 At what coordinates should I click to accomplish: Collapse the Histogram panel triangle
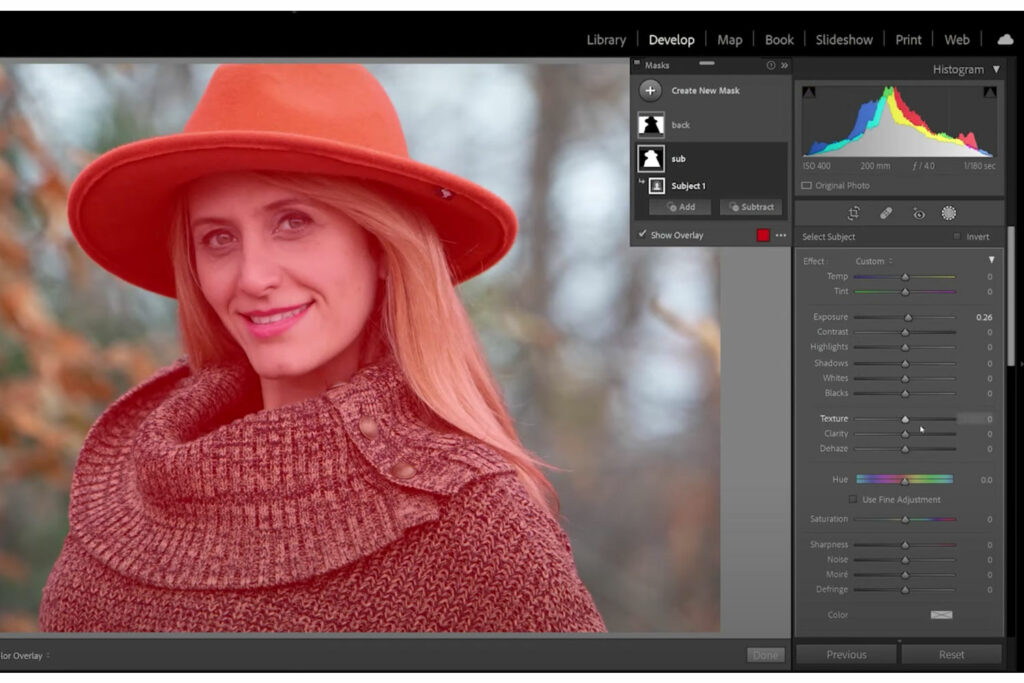[996, 70]
